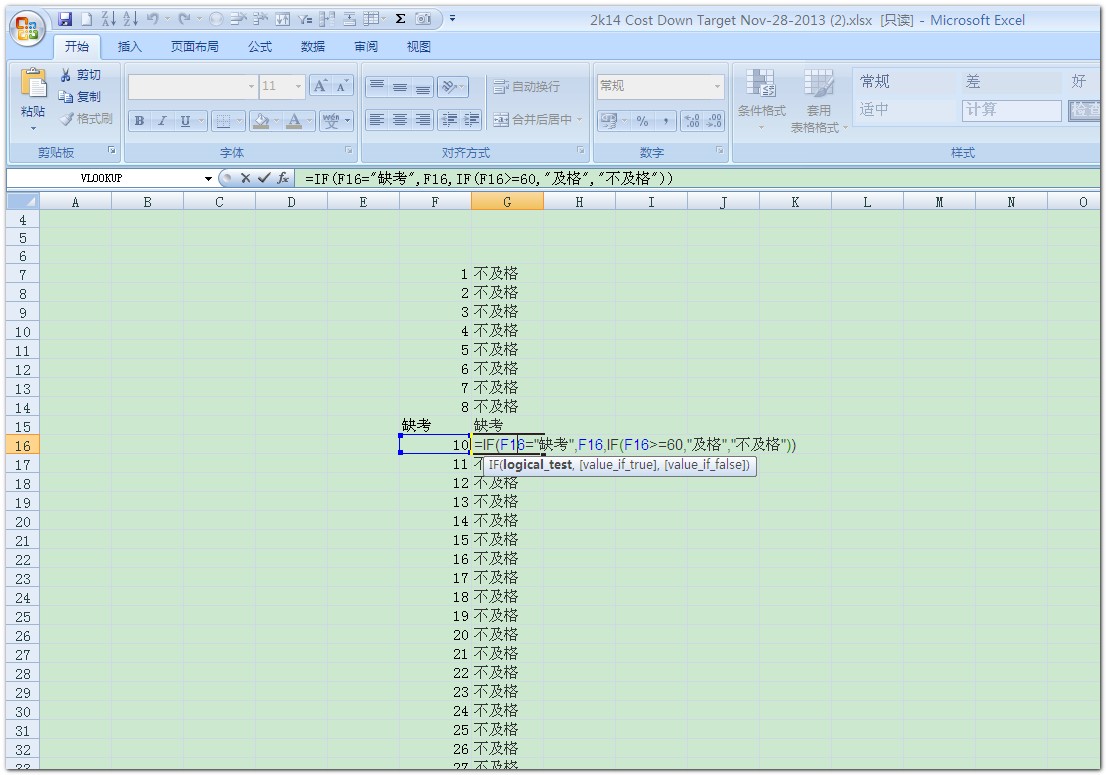
Task: Click the Font Color A button
Action: (x=294, y=121)
